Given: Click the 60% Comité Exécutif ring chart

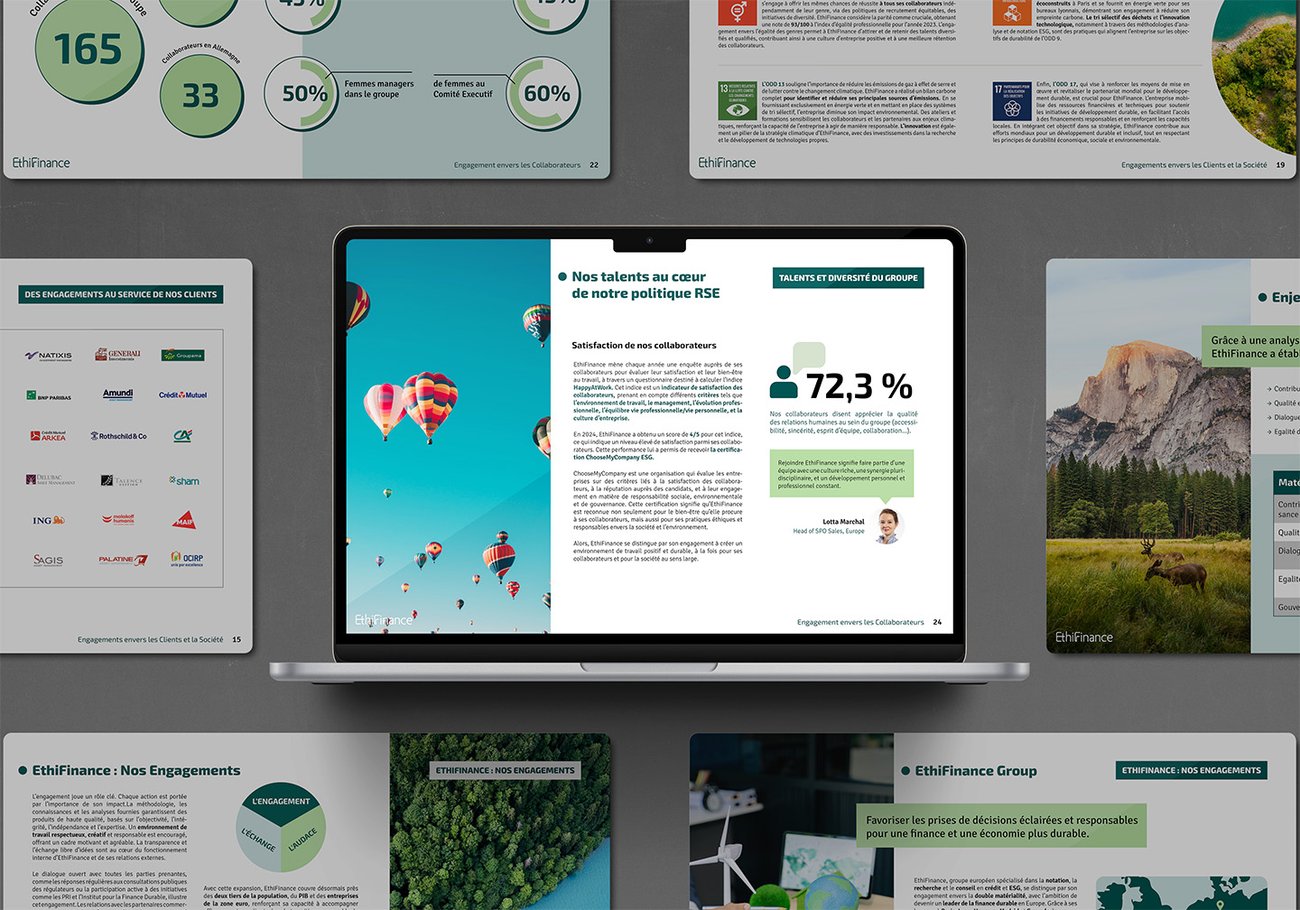Looking at the screenshot, I should click(x=545, y=94).
